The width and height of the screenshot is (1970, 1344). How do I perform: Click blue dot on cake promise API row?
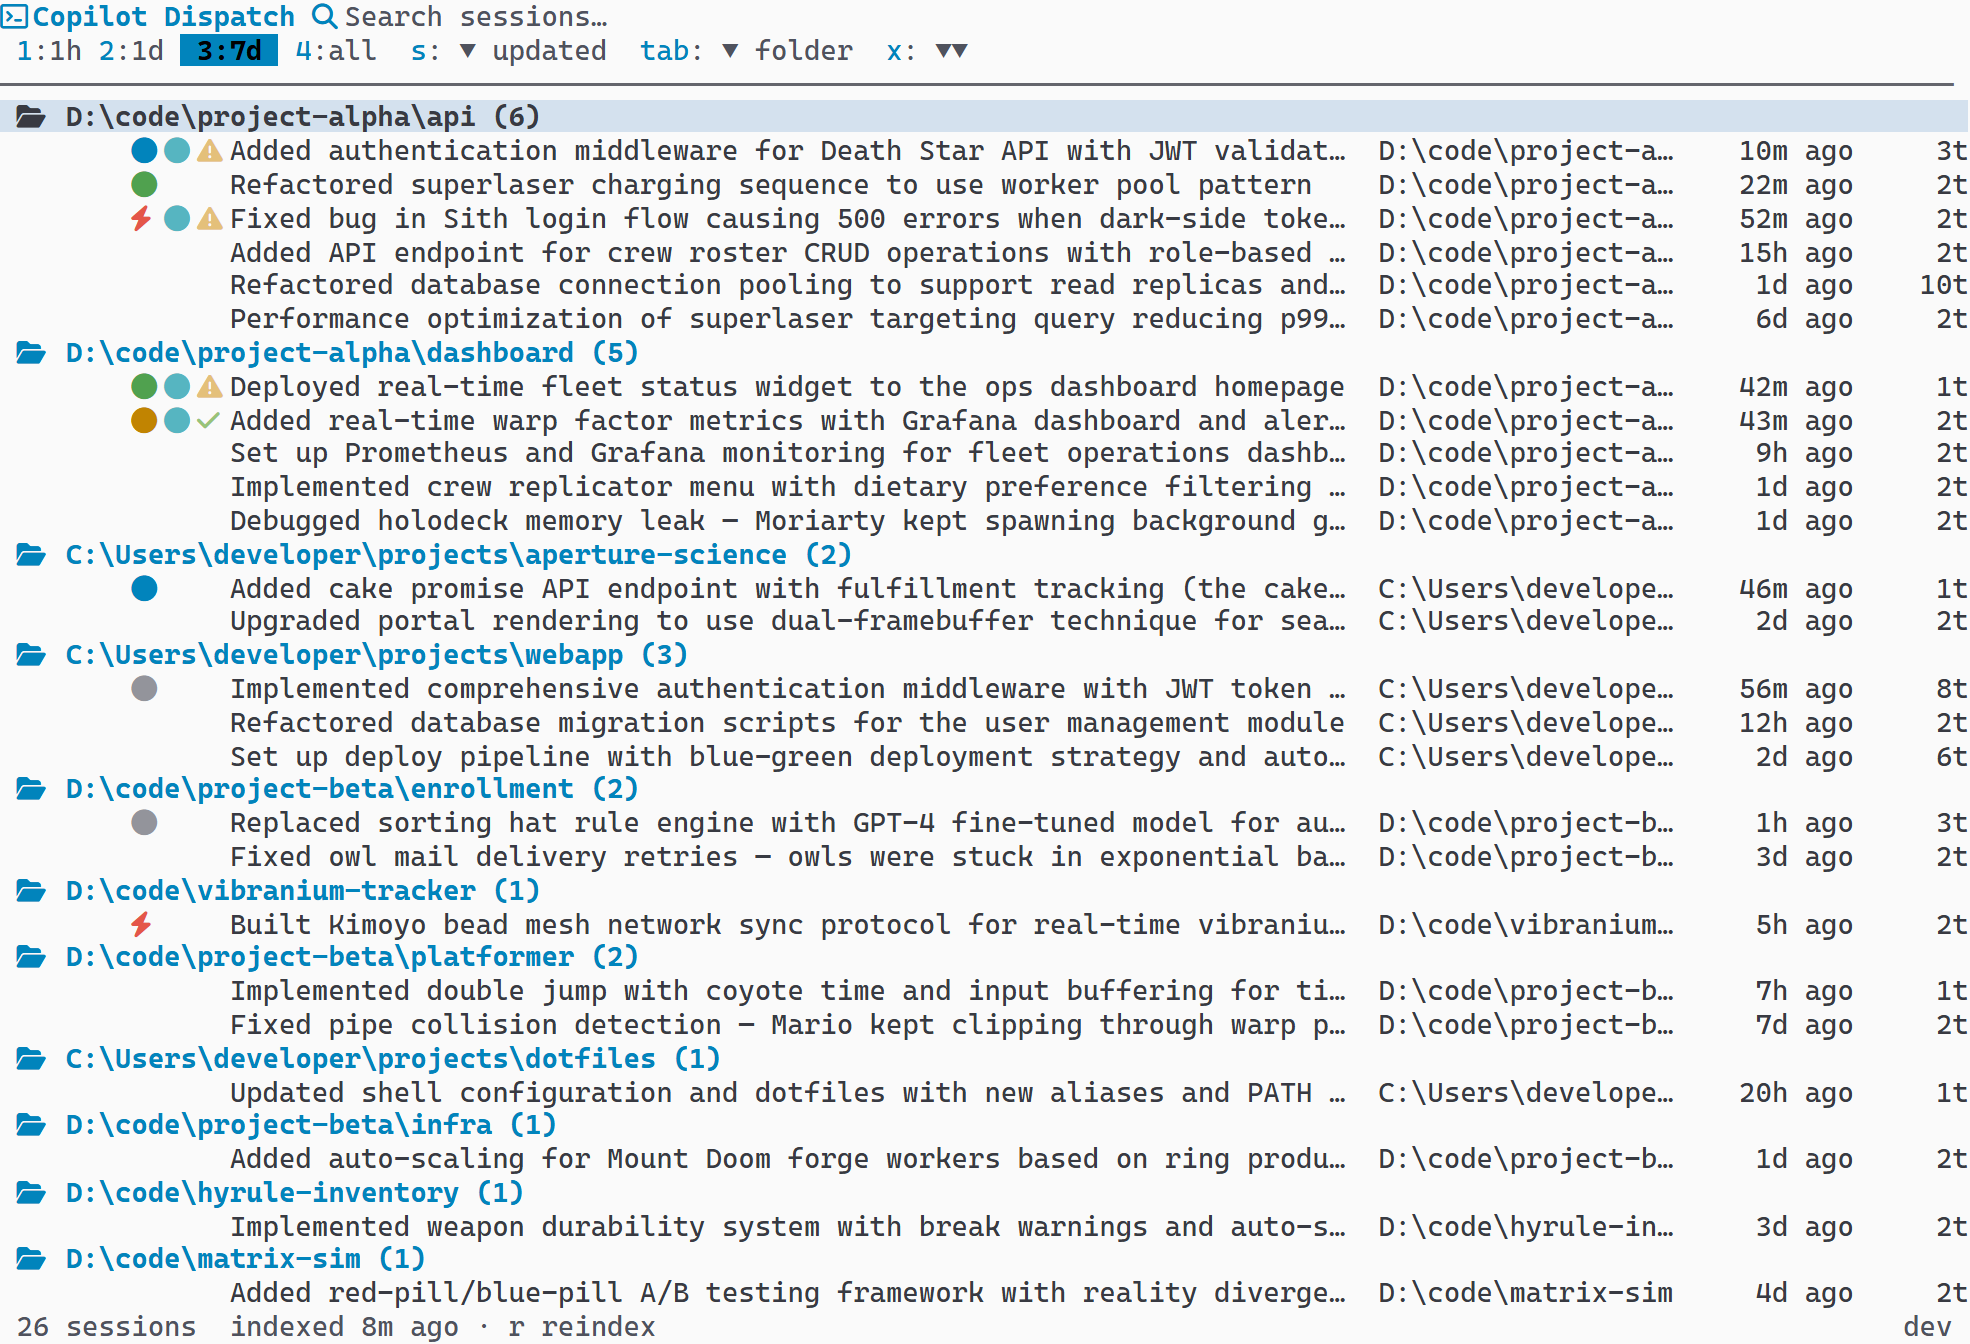144,589
